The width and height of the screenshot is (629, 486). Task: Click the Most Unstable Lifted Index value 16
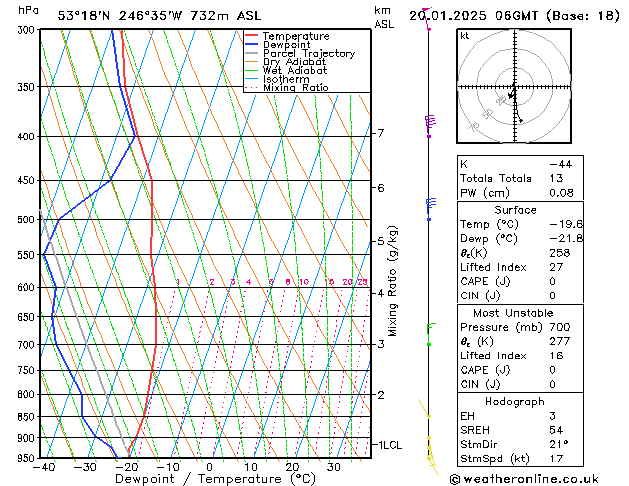(556, 356)
